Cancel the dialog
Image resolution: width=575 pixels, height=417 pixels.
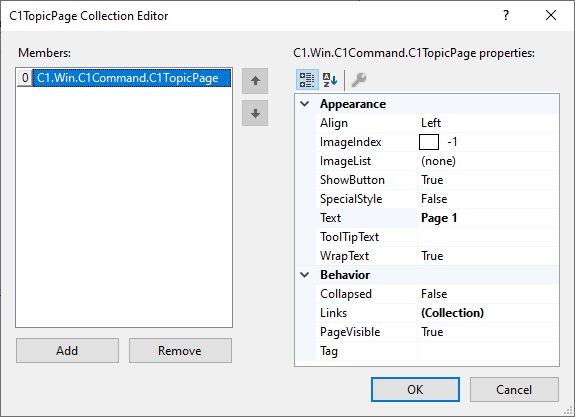(514, 389)
